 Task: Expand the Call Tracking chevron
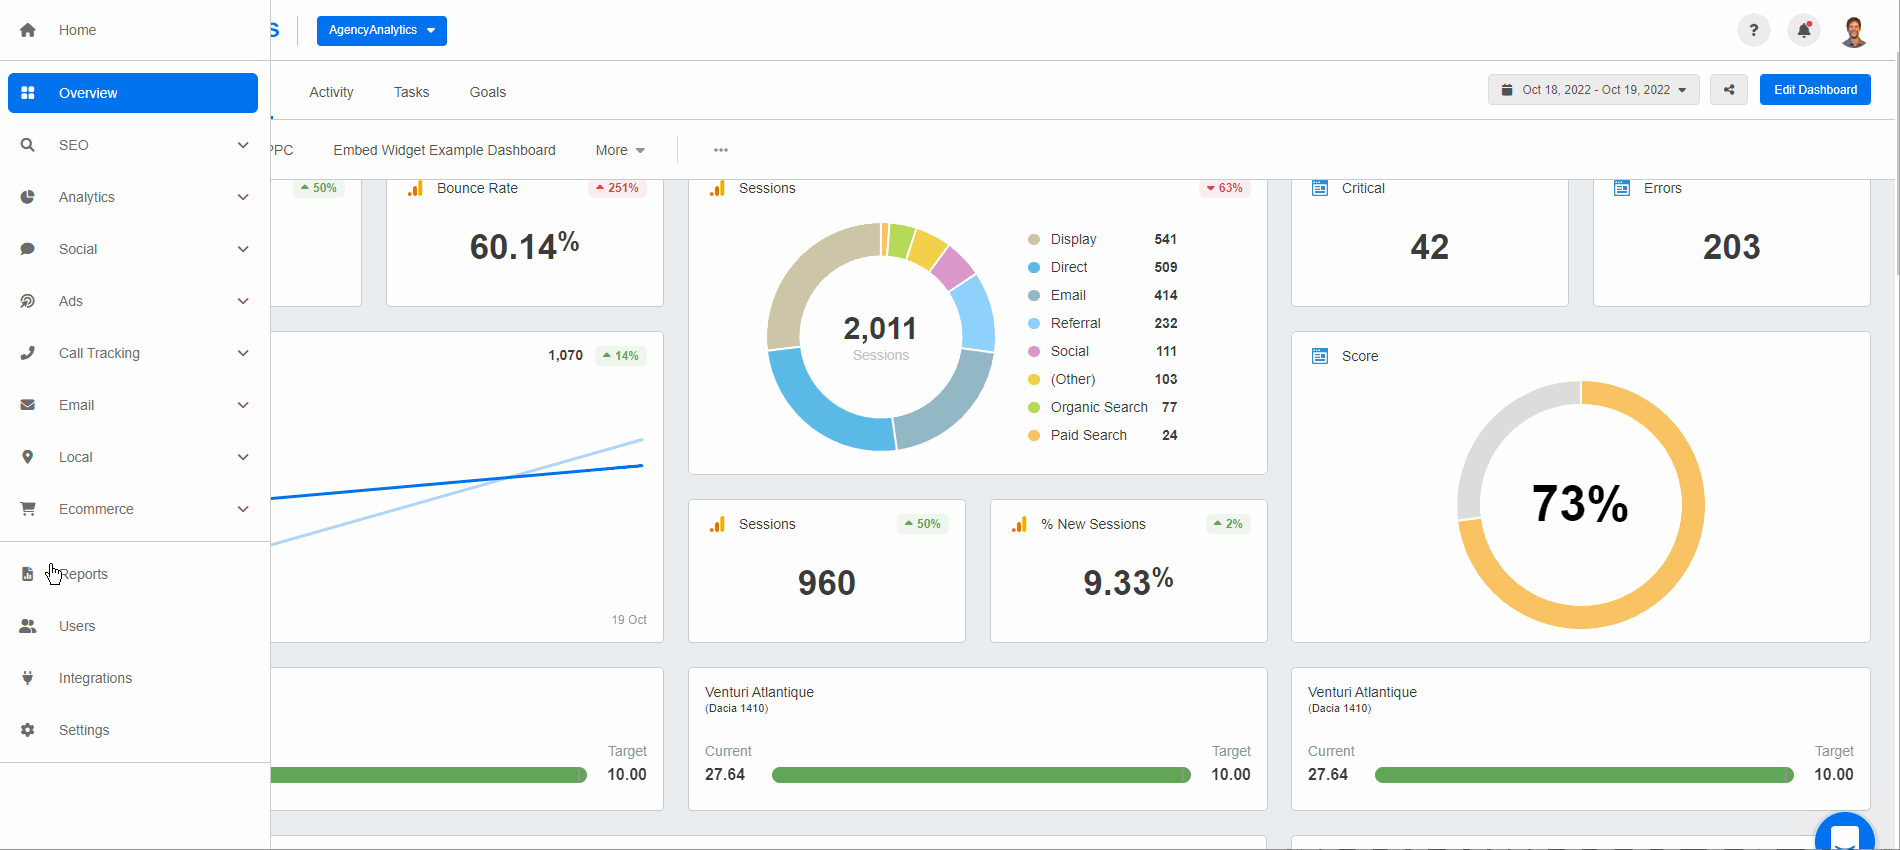(243, 353)
